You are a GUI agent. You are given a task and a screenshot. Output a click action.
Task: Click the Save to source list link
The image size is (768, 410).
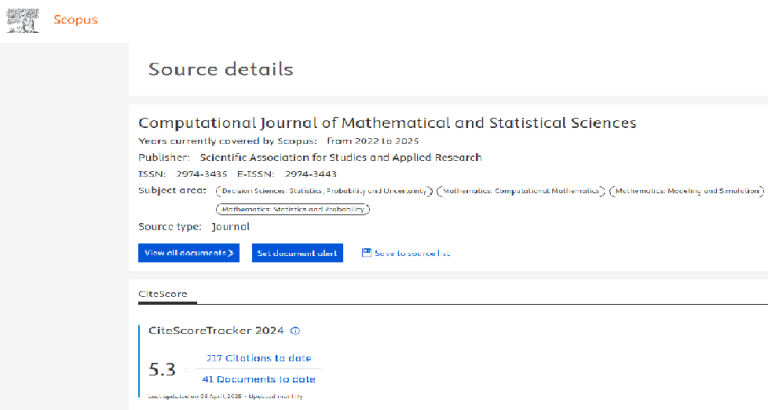(412, 253)
